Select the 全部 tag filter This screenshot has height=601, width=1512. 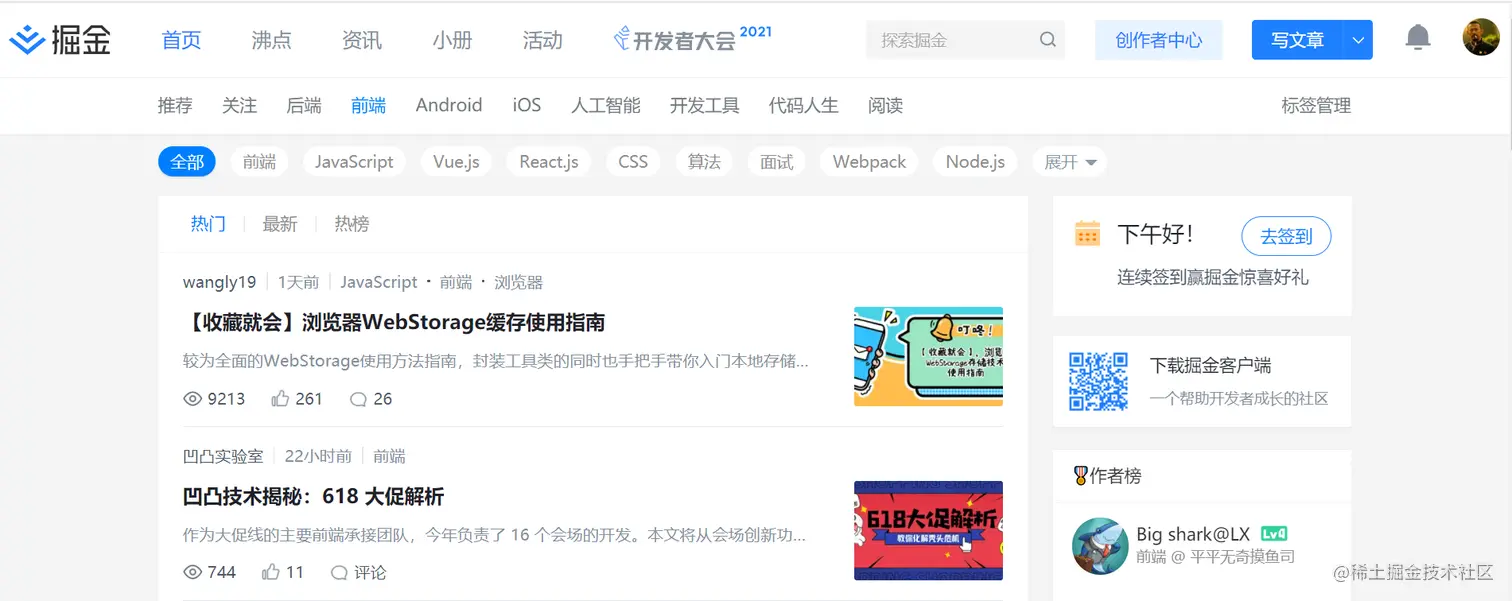[187, 162]
